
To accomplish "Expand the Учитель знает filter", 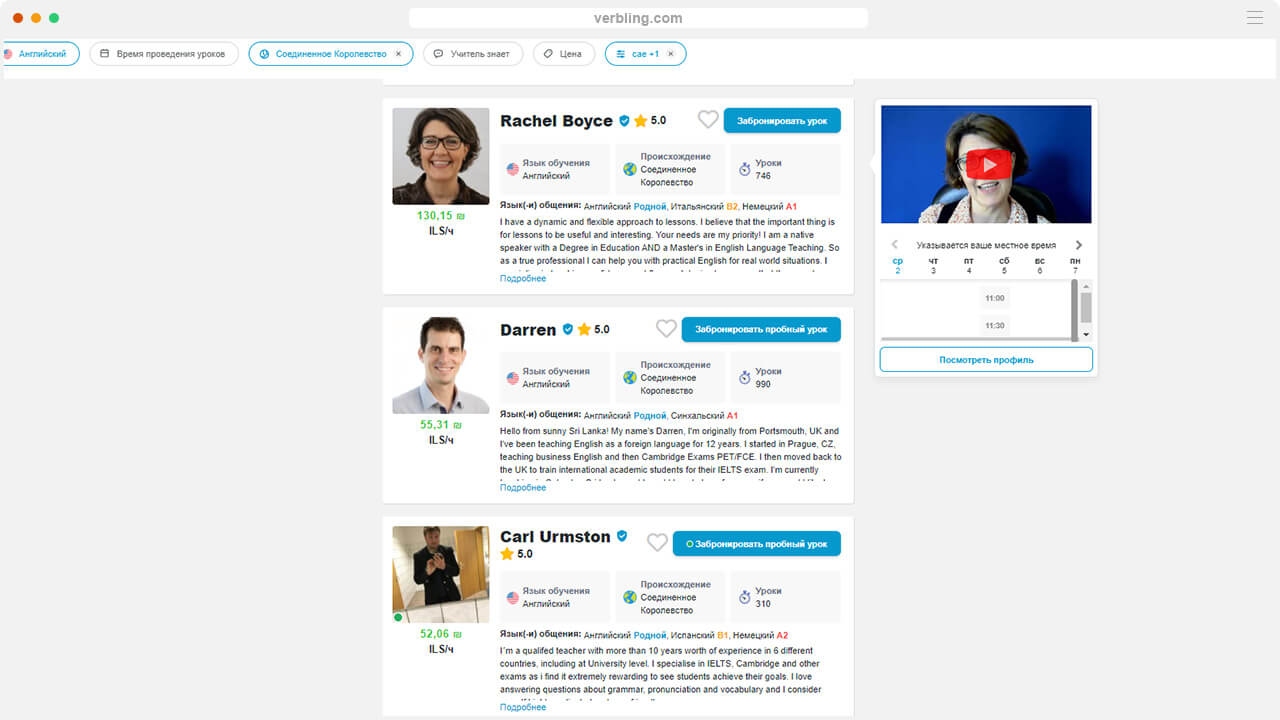I will tap(473, 54).
